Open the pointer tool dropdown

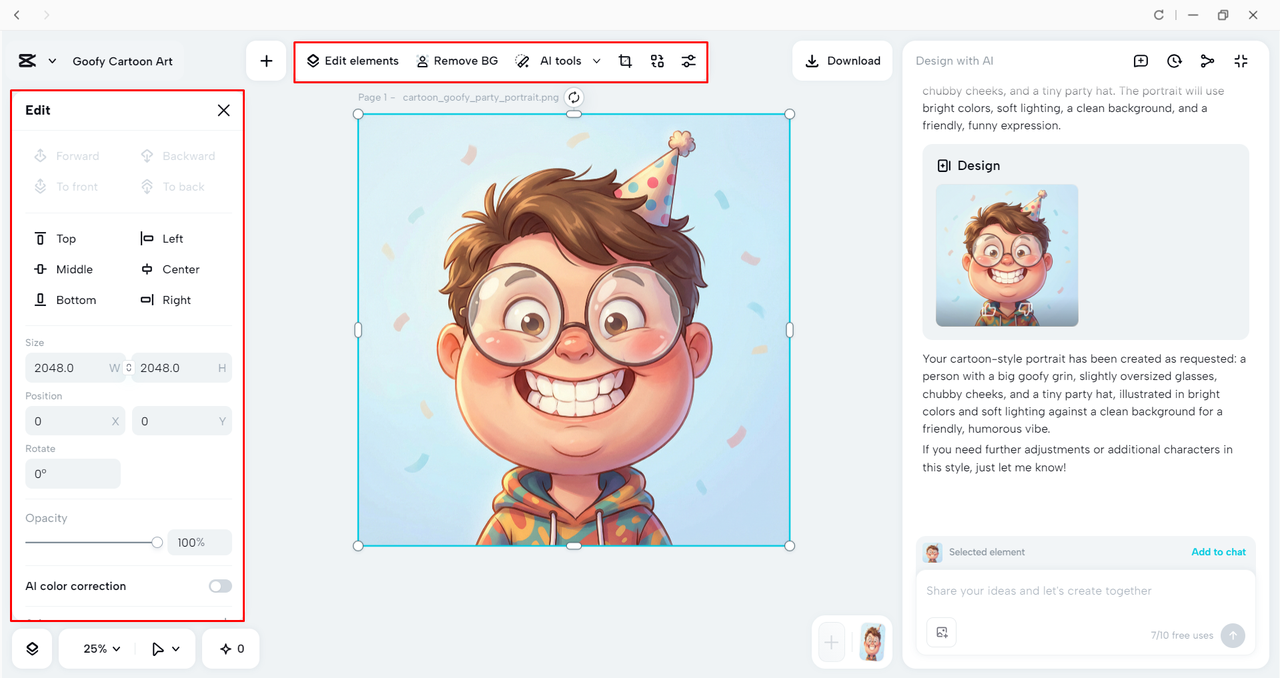tap(166, 648)
